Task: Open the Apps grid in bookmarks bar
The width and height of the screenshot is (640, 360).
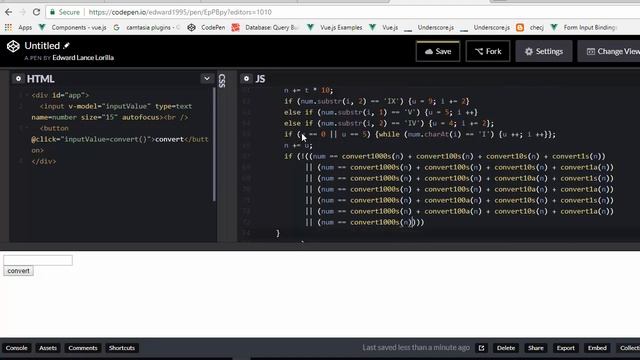Action: pyautogui.click(x=19, y=27)
